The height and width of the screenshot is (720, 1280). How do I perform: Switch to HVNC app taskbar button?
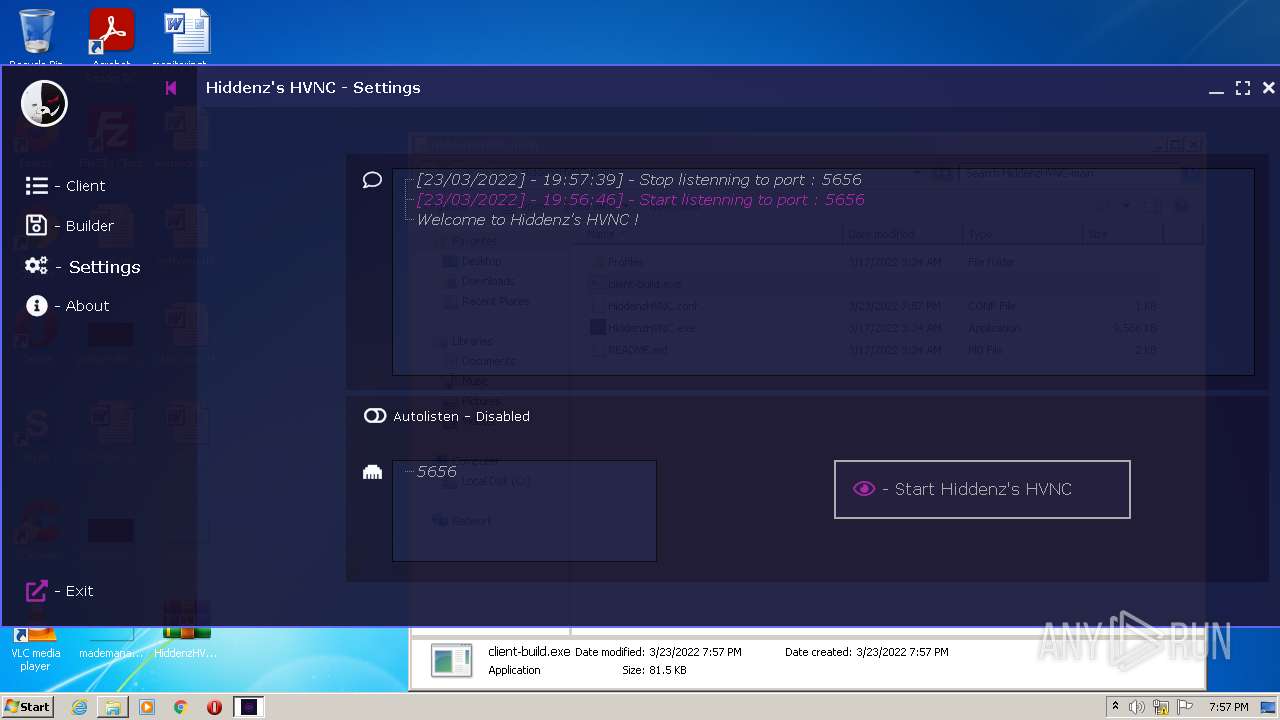pyautogui.click(x=249, y=707)
